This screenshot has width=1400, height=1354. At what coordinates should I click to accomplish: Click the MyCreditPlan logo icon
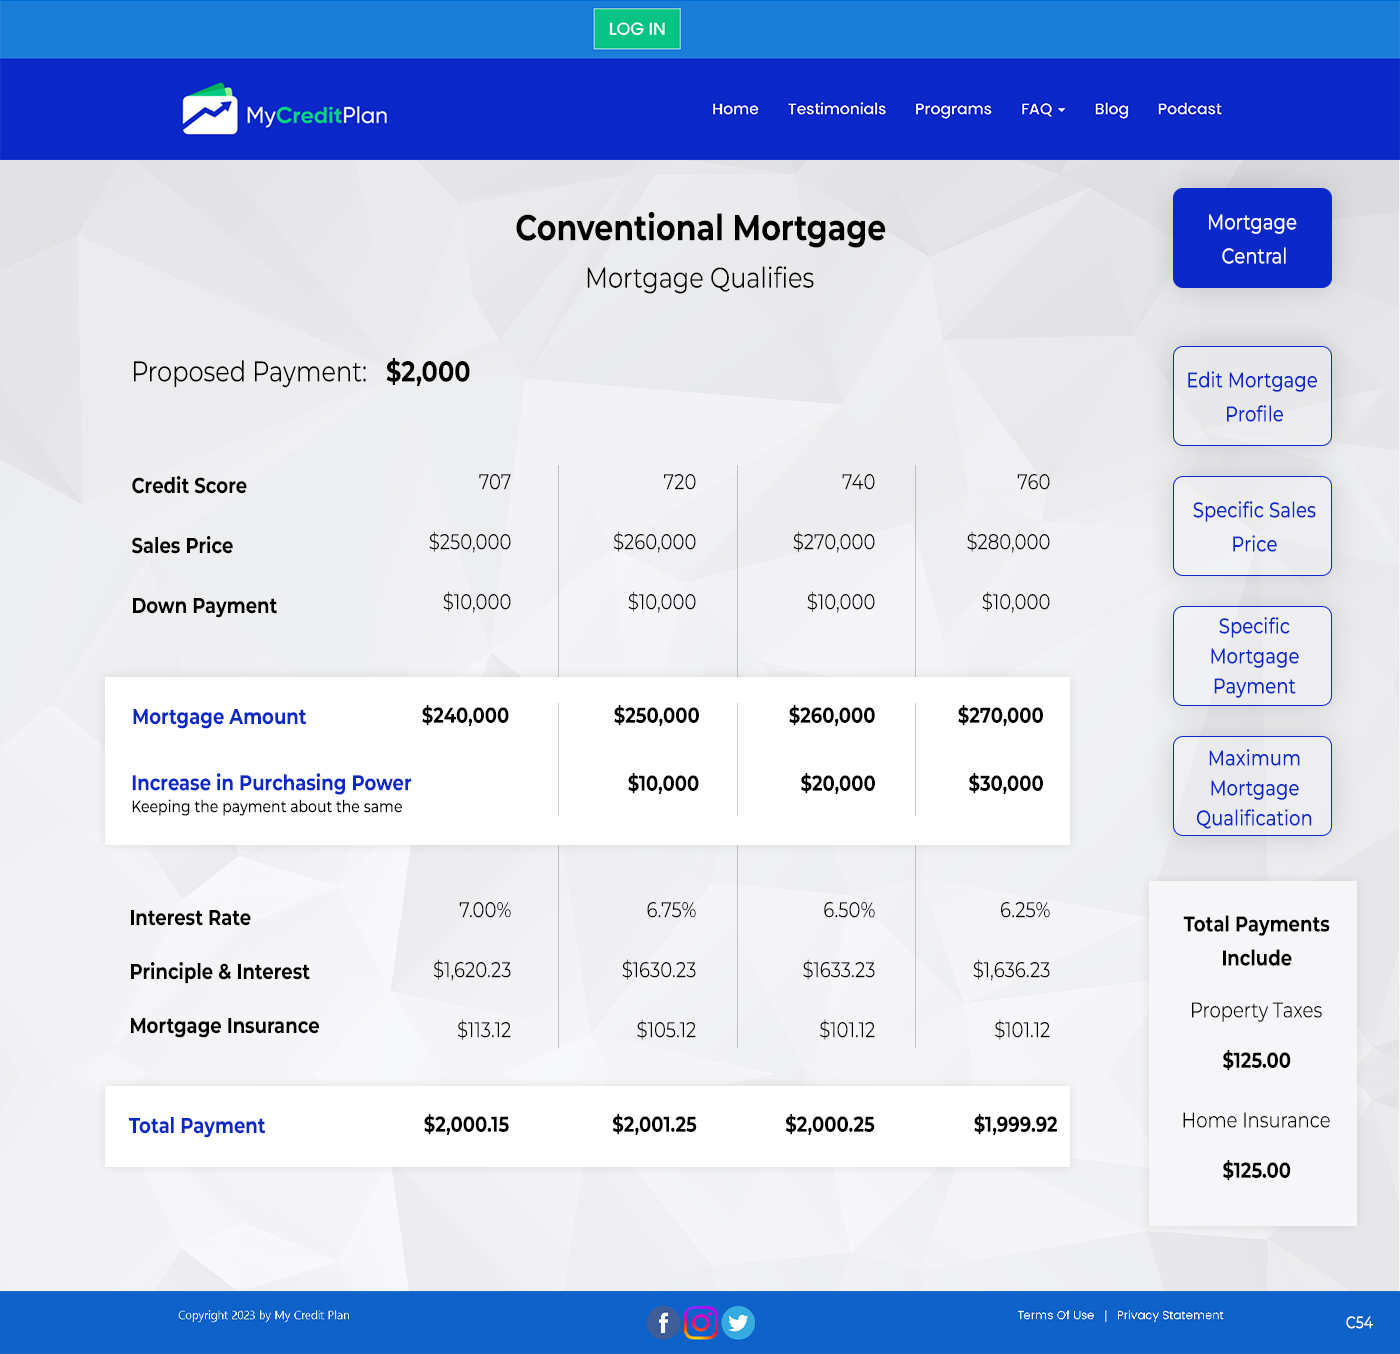[x=210, y=110]
